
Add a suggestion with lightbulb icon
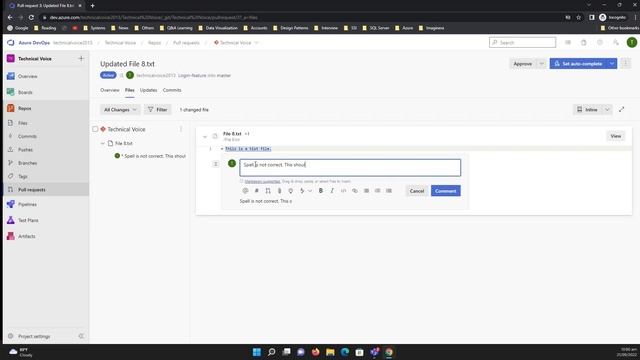point(291,191)
